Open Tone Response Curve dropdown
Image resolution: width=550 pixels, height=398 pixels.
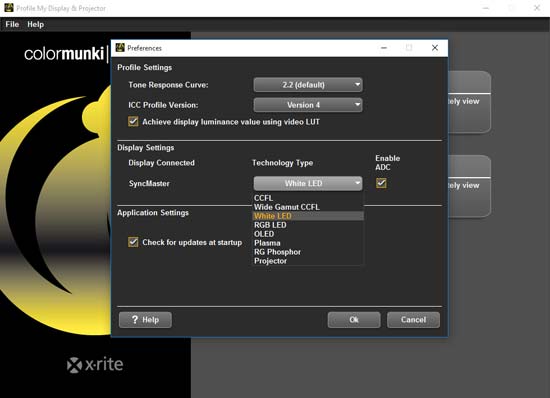coord(308,85)
